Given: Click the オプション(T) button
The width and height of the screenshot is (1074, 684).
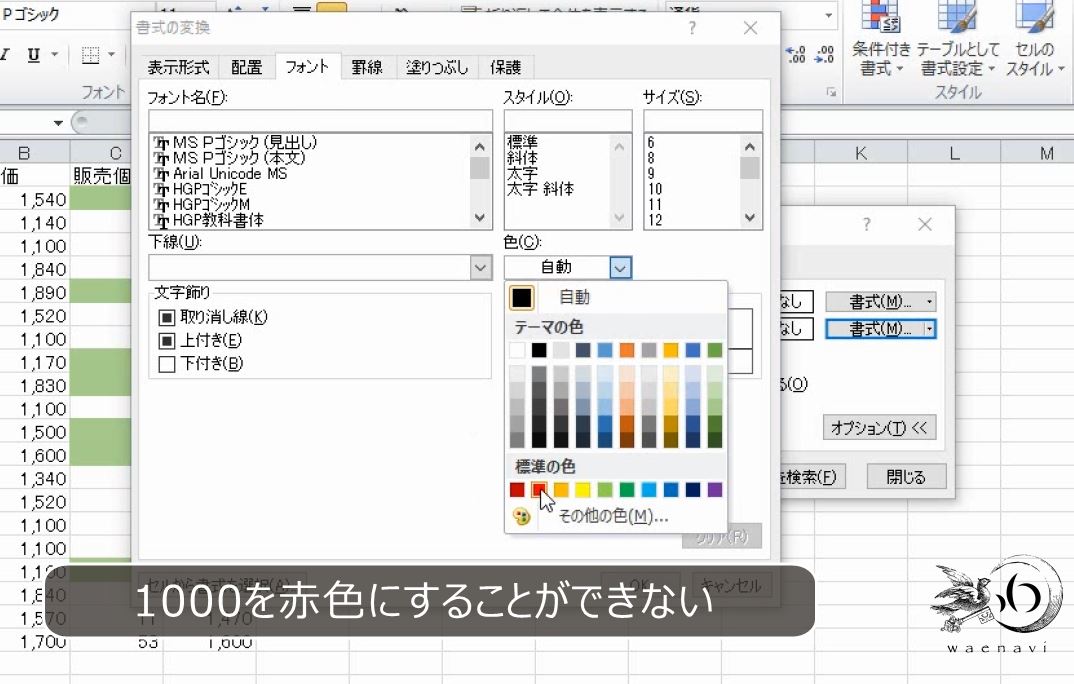Looking at the screenshot, I should (880, 427).
